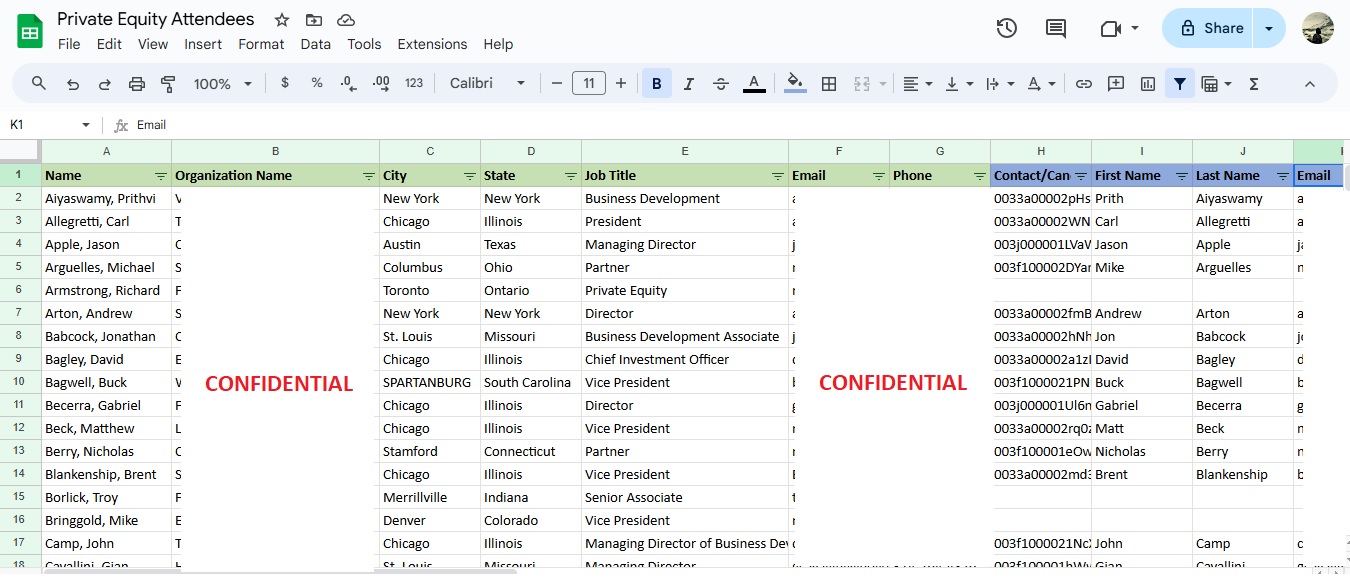Screen dimensions: 1350x580
Task: Open the Format menu
Action: click(x=261, y=44)
